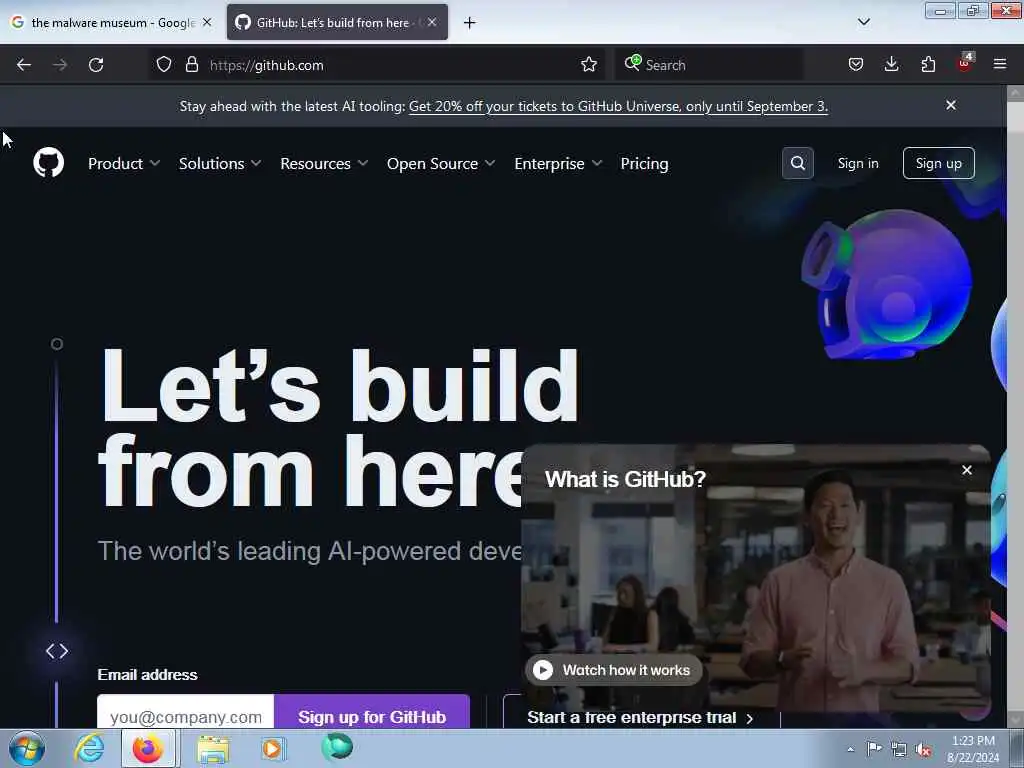
Task: Open Pocket save icon in toolbar
Action: click(x=856, y=65)
